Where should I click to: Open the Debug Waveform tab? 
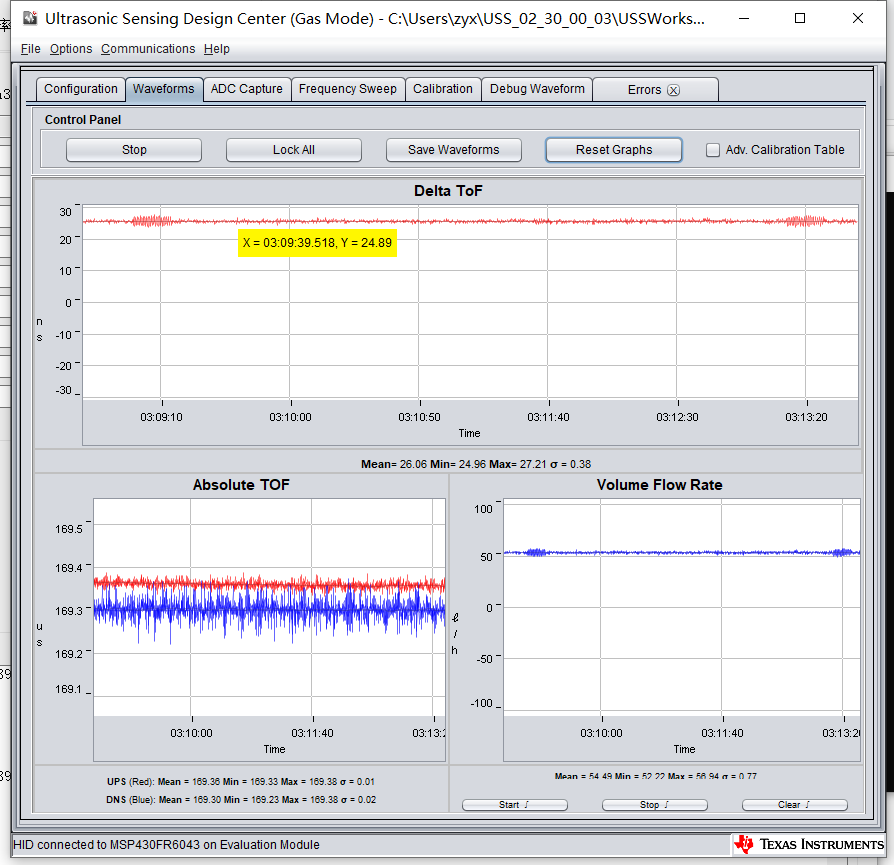click(x=537, y=89)
